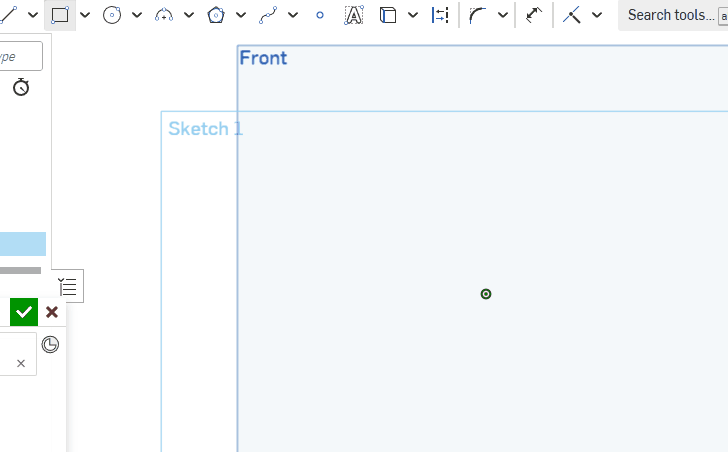Image resolution: width=728 pixels, height=452 pixels.
Task: Open the Search tools box
Action: click(x=672, y=15)
